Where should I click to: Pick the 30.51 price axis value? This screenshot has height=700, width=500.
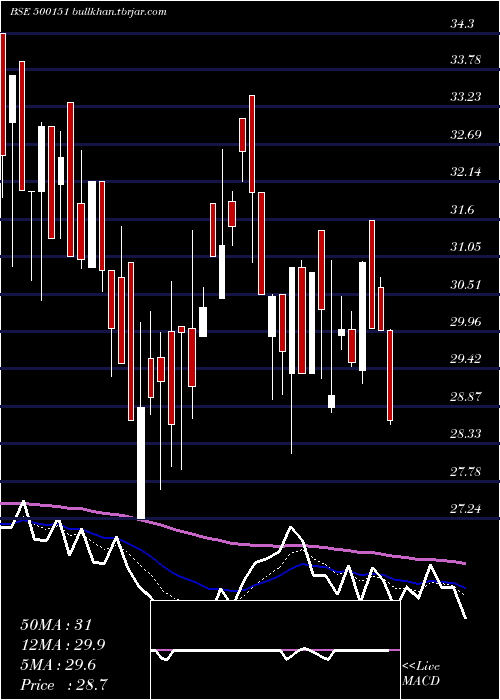pos(466,284)
